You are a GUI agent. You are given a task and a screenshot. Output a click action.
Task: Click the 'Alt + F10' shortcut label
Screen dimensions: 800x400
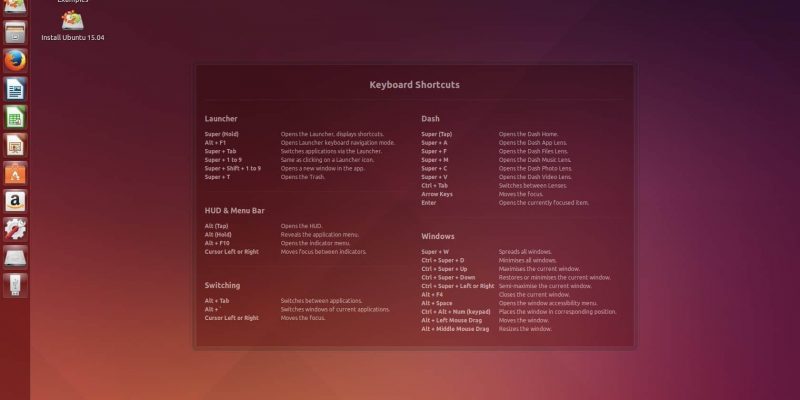[217, 243]
